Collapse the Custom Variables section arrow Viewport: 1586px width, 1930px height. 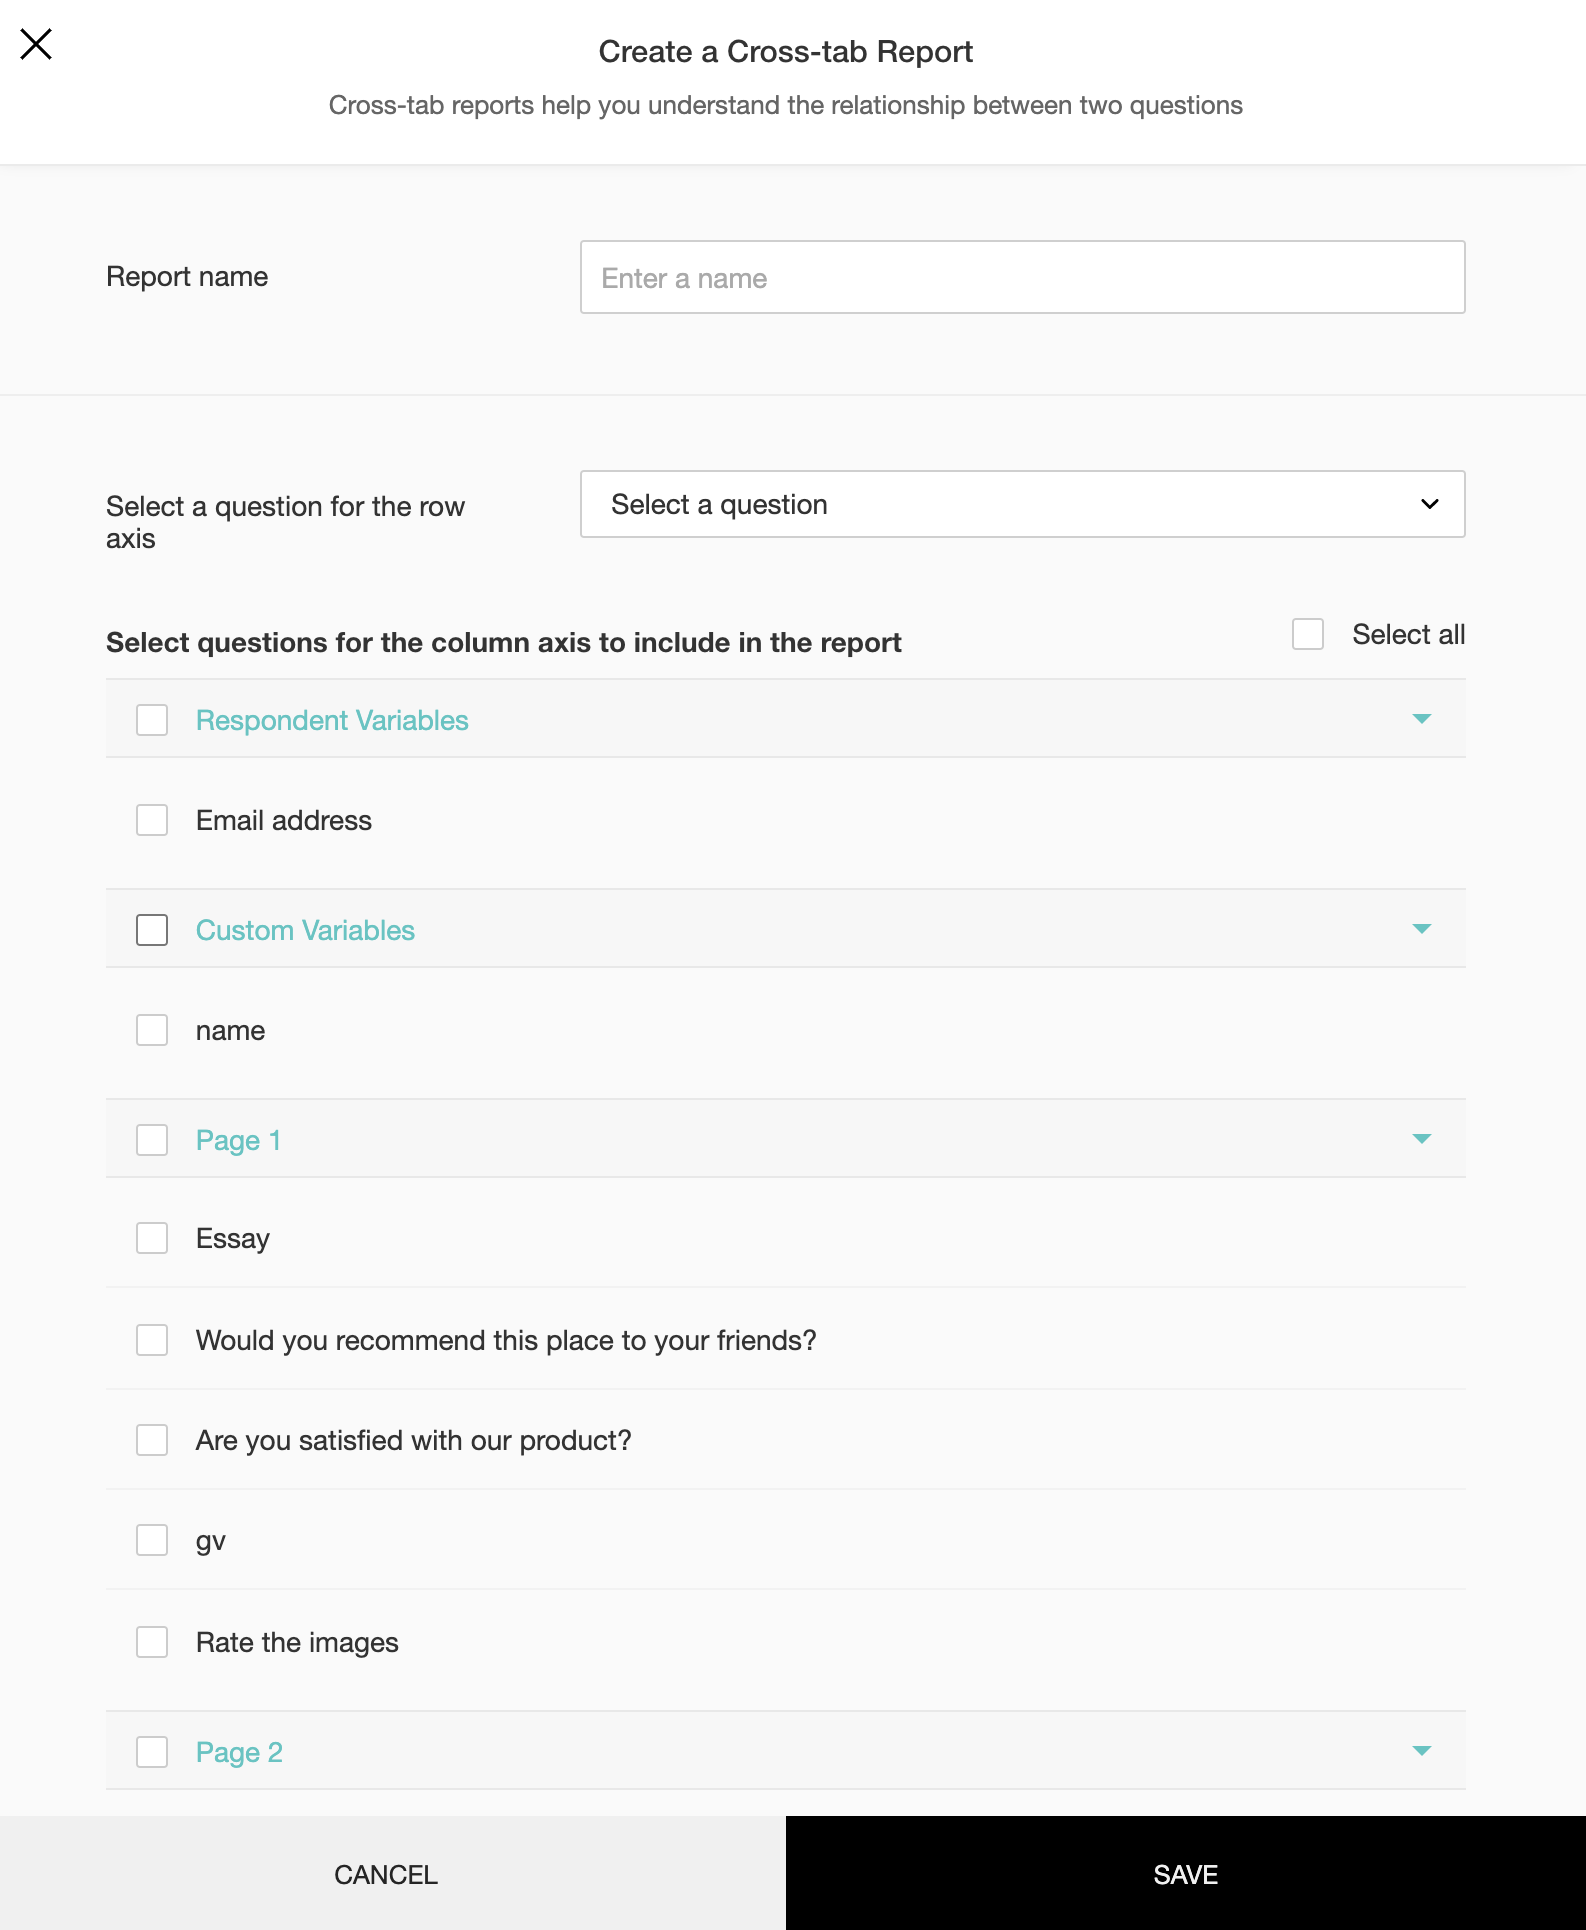1421,929
